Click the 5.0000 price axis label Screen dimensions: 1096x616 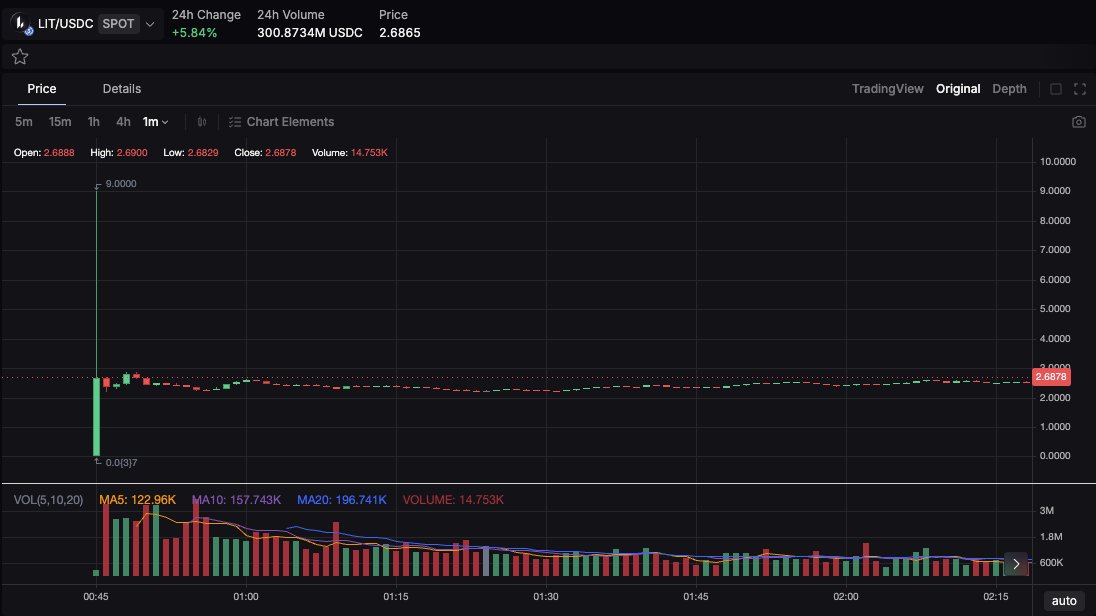[x=1055, y=308]
